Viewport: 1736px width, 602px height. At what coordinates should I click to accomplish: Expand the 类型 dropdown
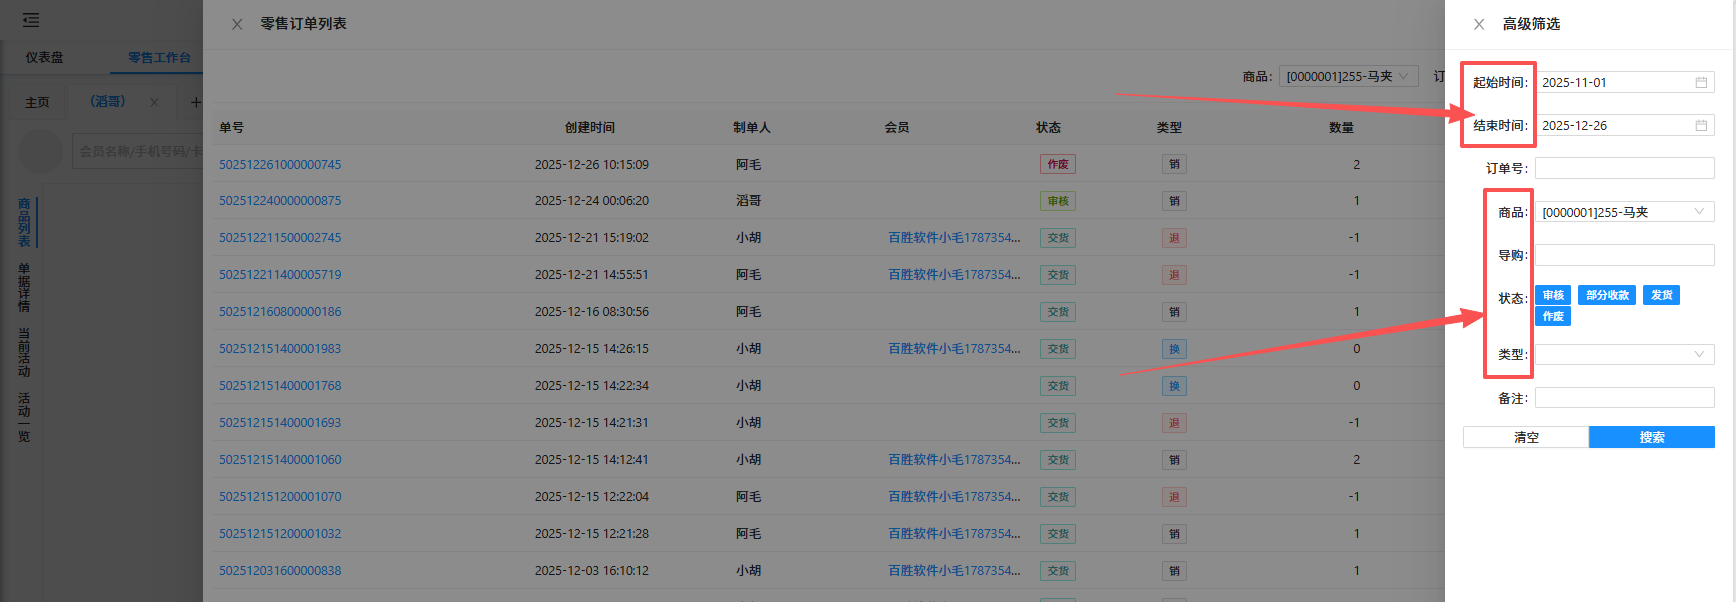pos(1624,354)
